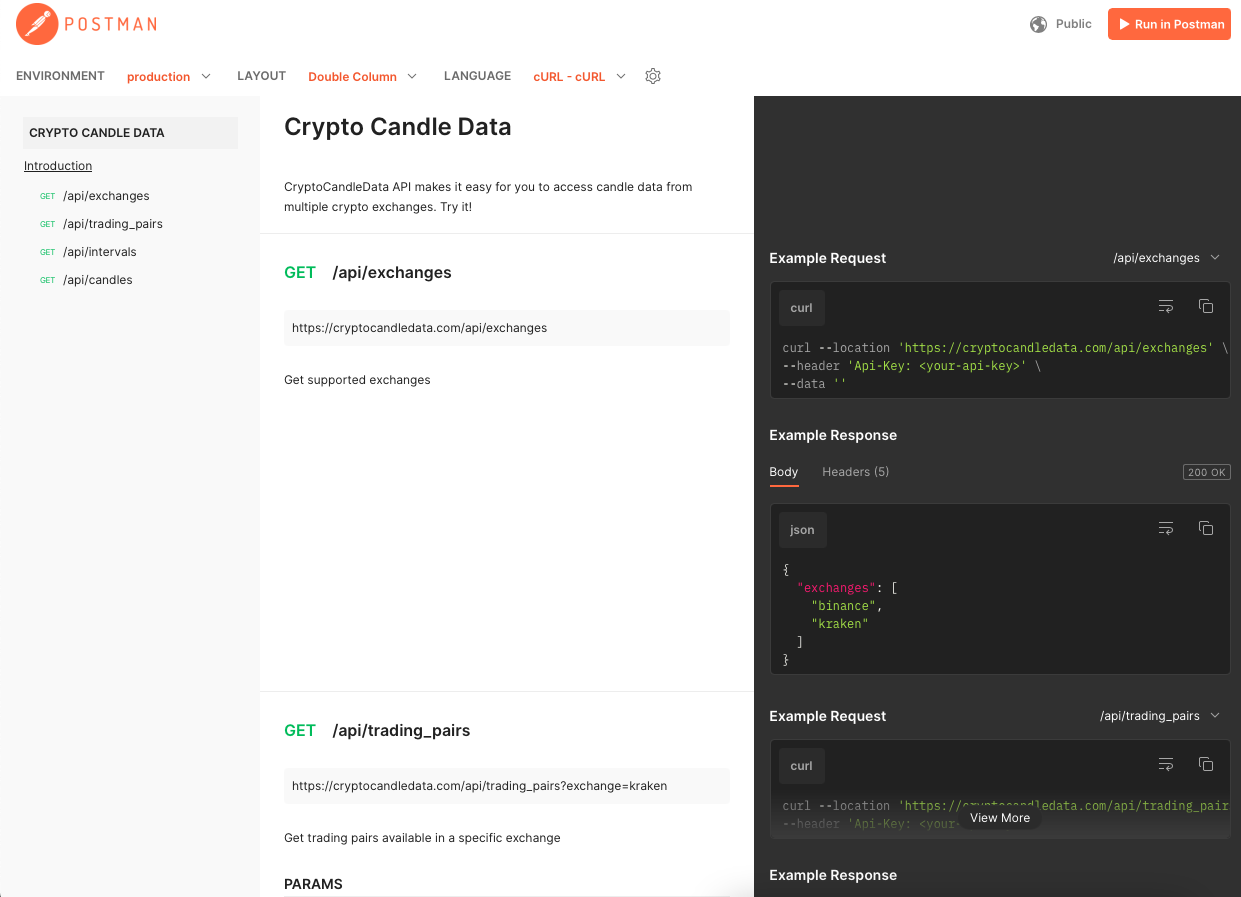
Task: Select /api/exchanges in the sidebar
Action: (106, 196)
